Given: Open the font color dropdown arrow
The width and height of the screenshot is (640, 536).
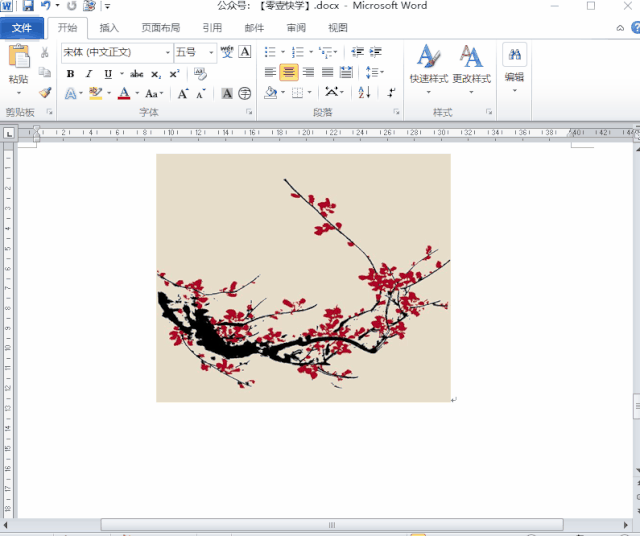Looking at the screenshot, I should point(137,93).
